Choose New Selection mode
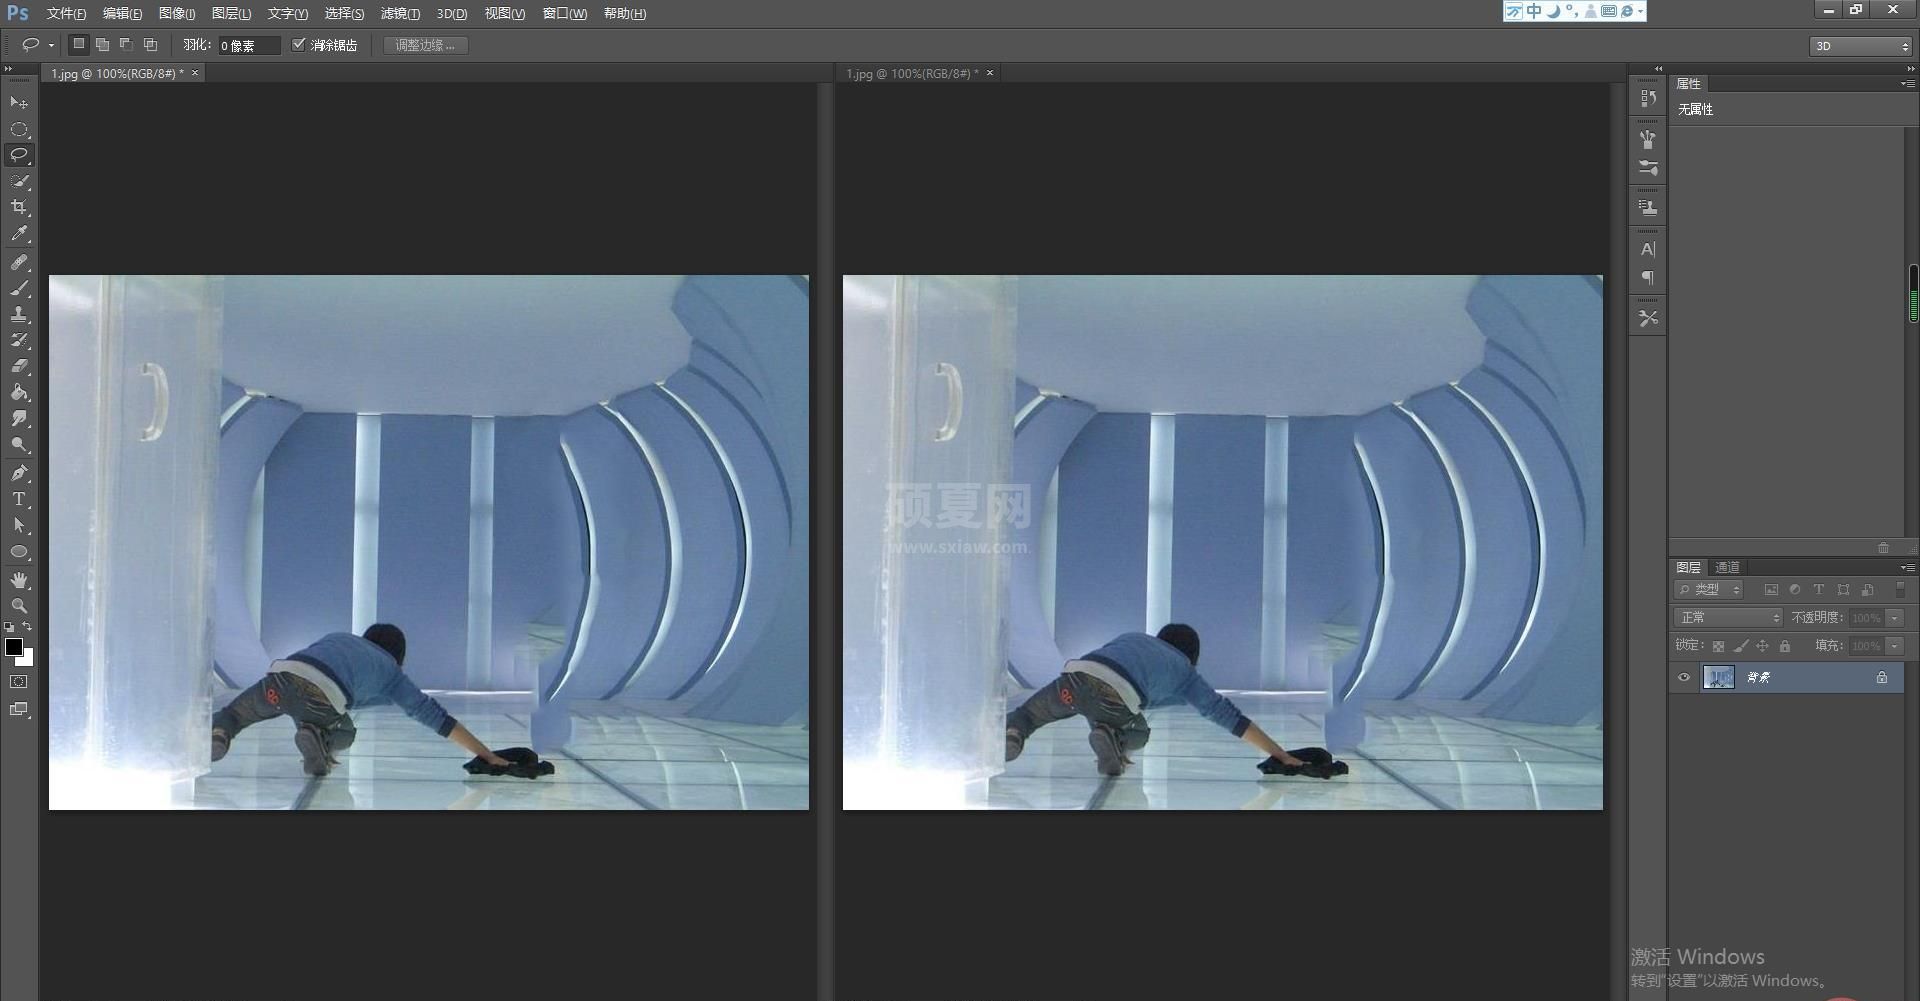The width and height of the screenshot is (1920, 1001). (78, 45)
